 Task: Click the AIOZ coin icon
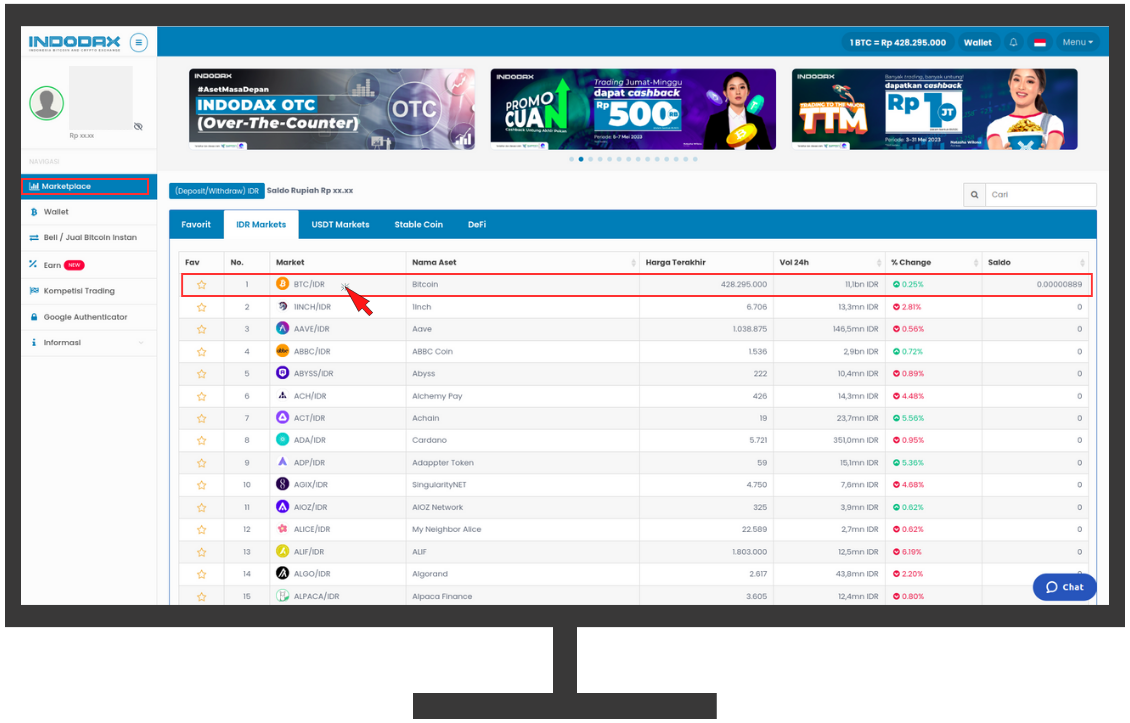click(x=282, y=507)
